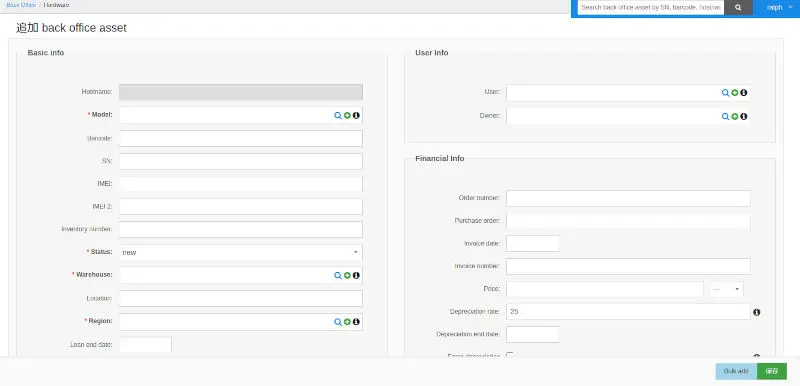Click the IMEI 2 input field

pyautogui.click(x=241, y=207)
